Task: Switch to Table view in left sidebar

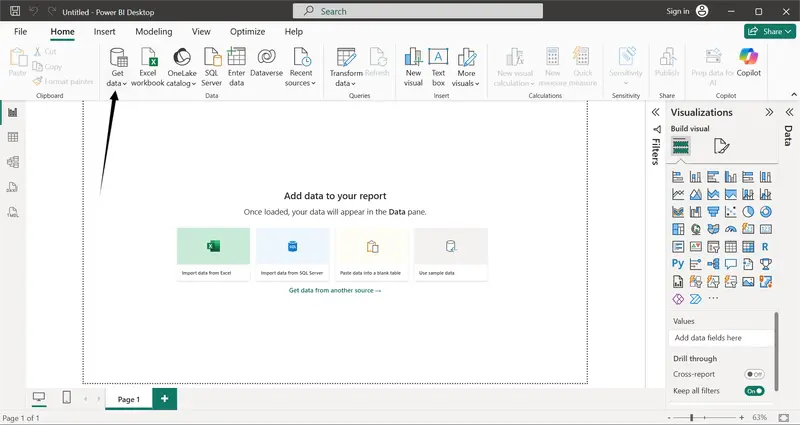Action: point(13,137)
